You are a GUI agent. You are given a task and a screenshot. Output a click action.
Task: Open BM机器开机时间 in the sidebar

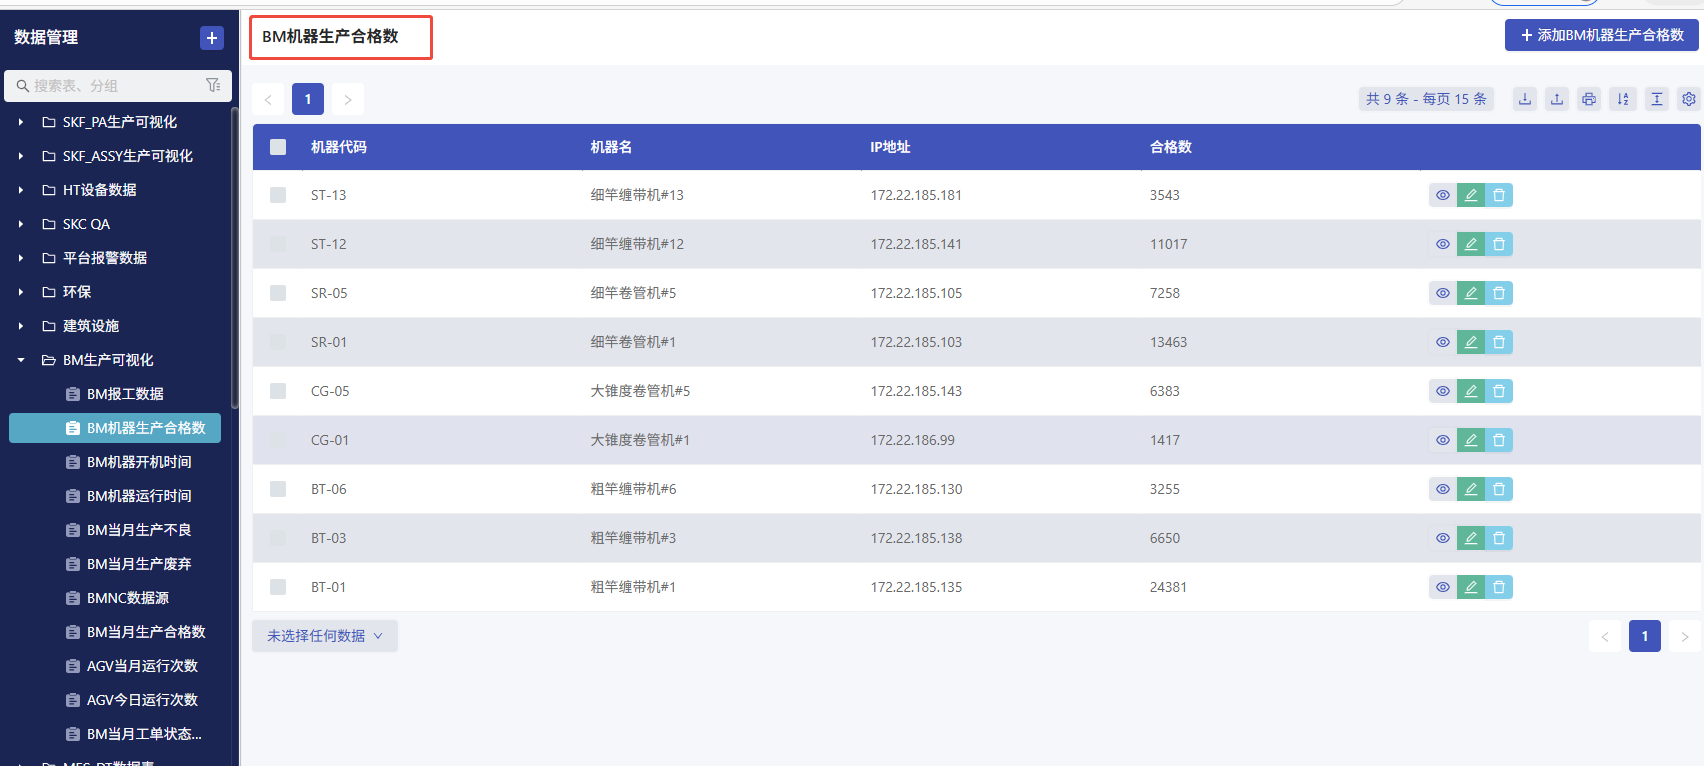coord(139,462)
